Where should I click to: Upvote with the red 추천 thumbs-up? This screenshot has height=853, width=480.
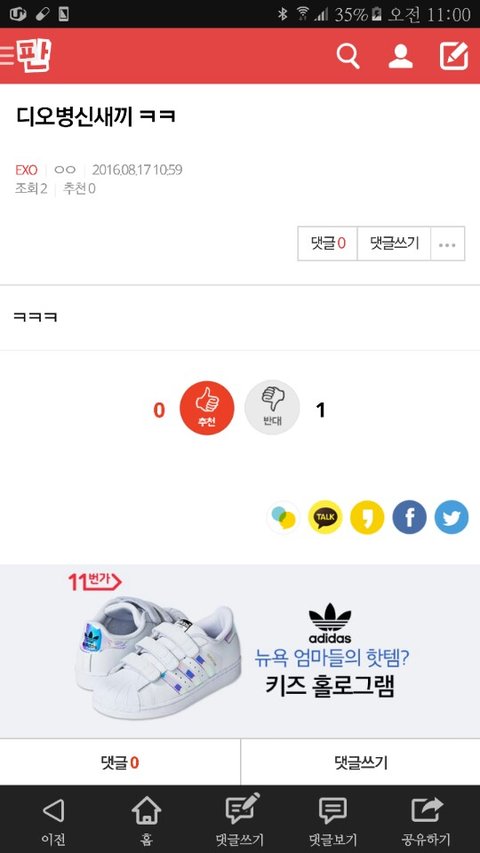point(207,407)
